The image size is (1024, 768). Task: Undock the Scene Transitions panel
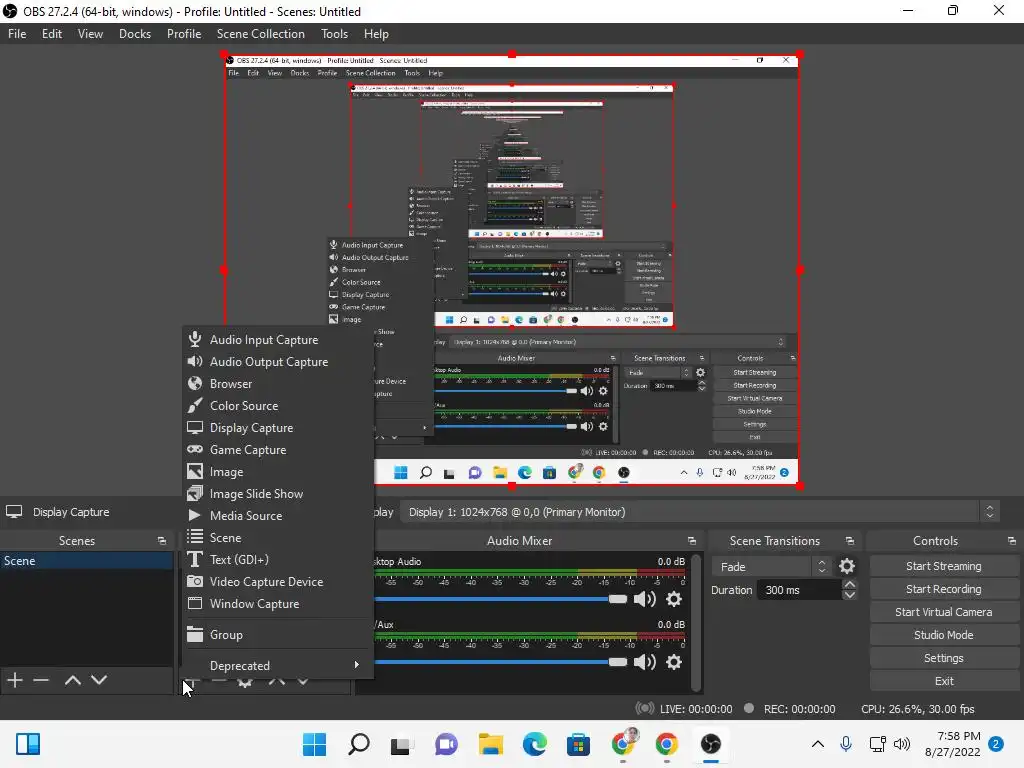850,541
